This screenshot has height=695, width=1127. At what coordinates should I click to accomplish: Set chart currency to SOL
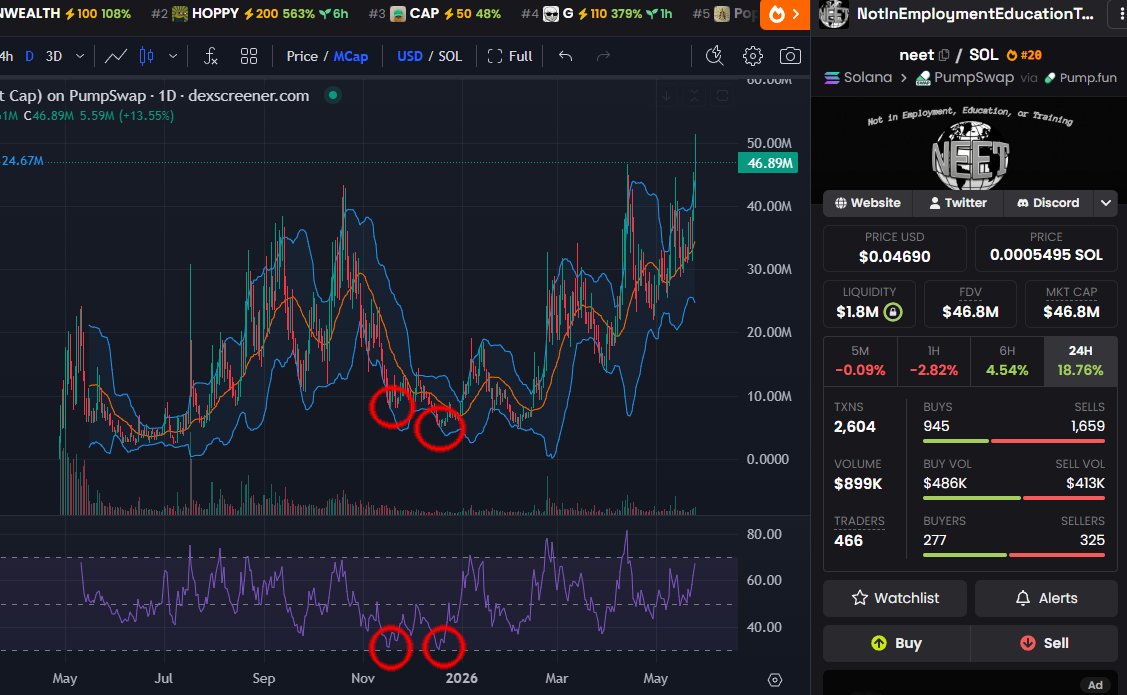pos(450,56)
